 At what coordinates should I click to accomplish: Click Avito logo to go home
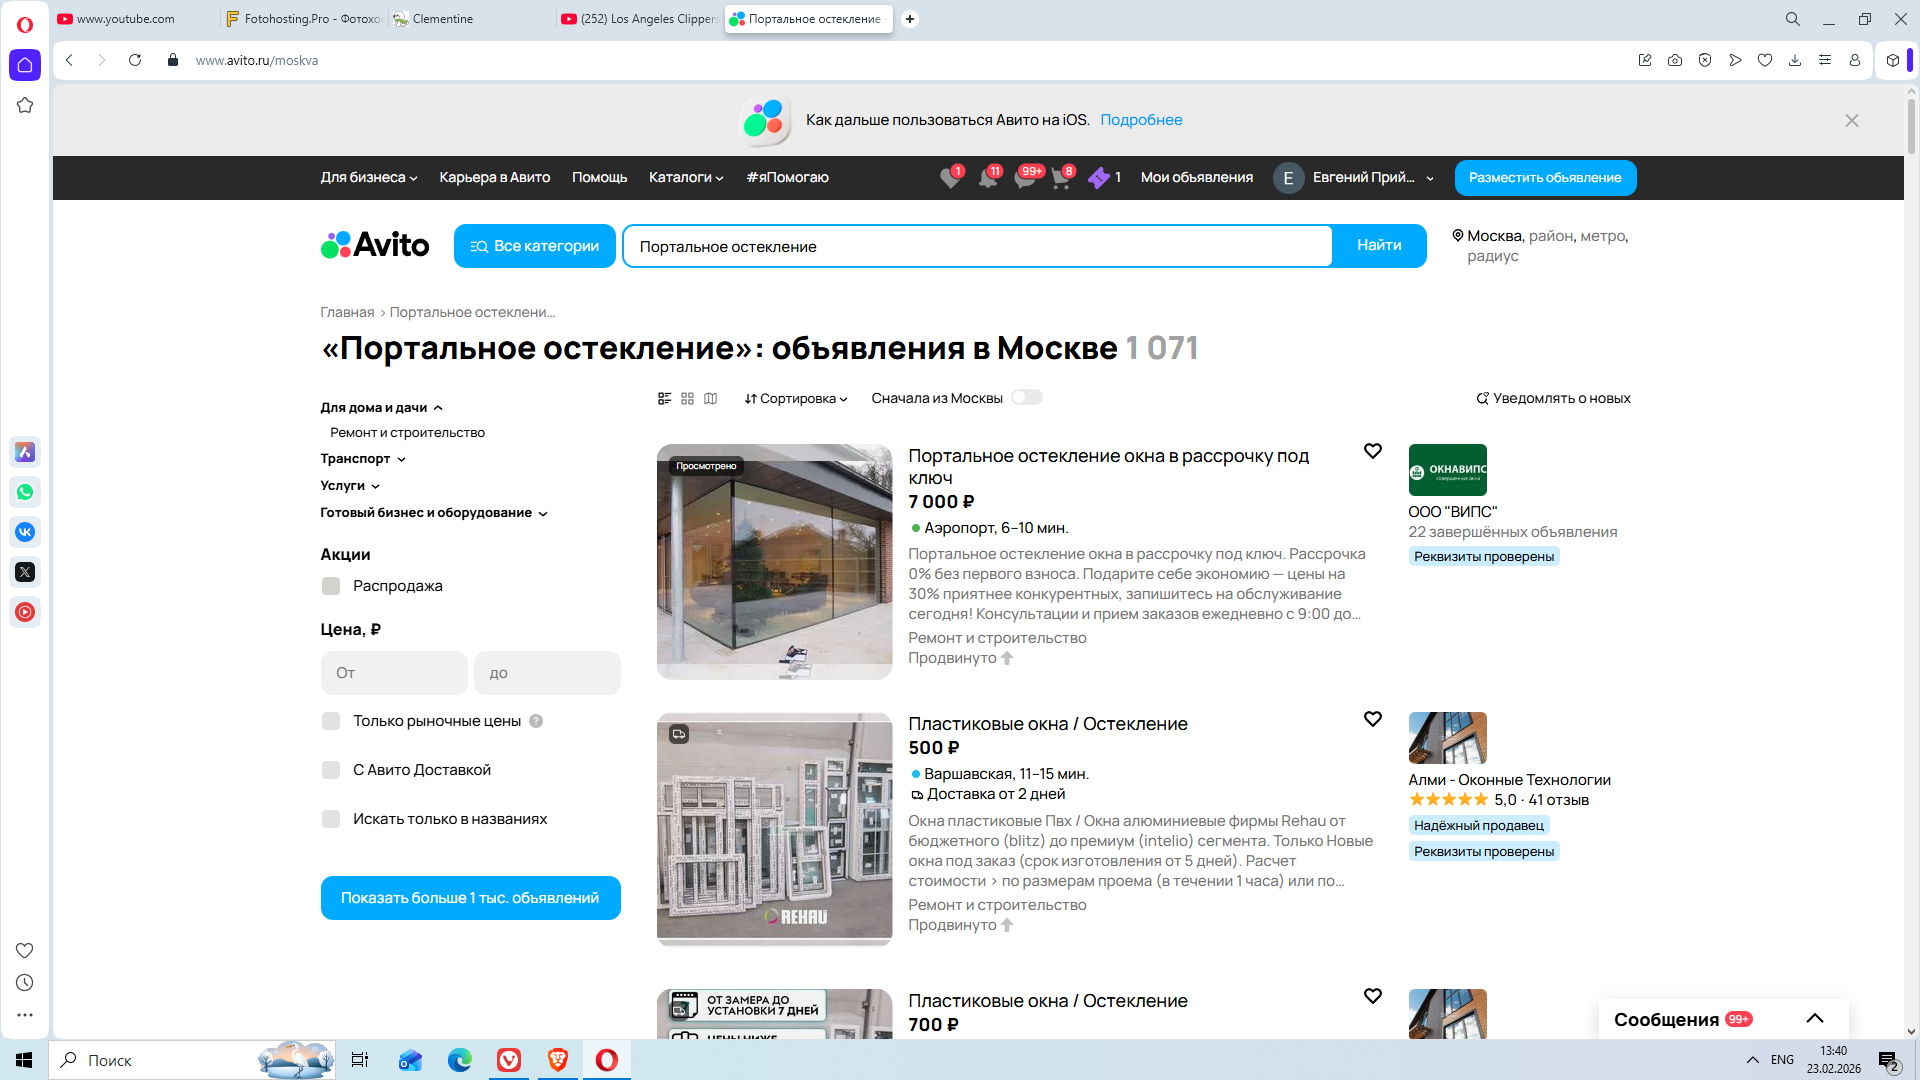point(375,245)
